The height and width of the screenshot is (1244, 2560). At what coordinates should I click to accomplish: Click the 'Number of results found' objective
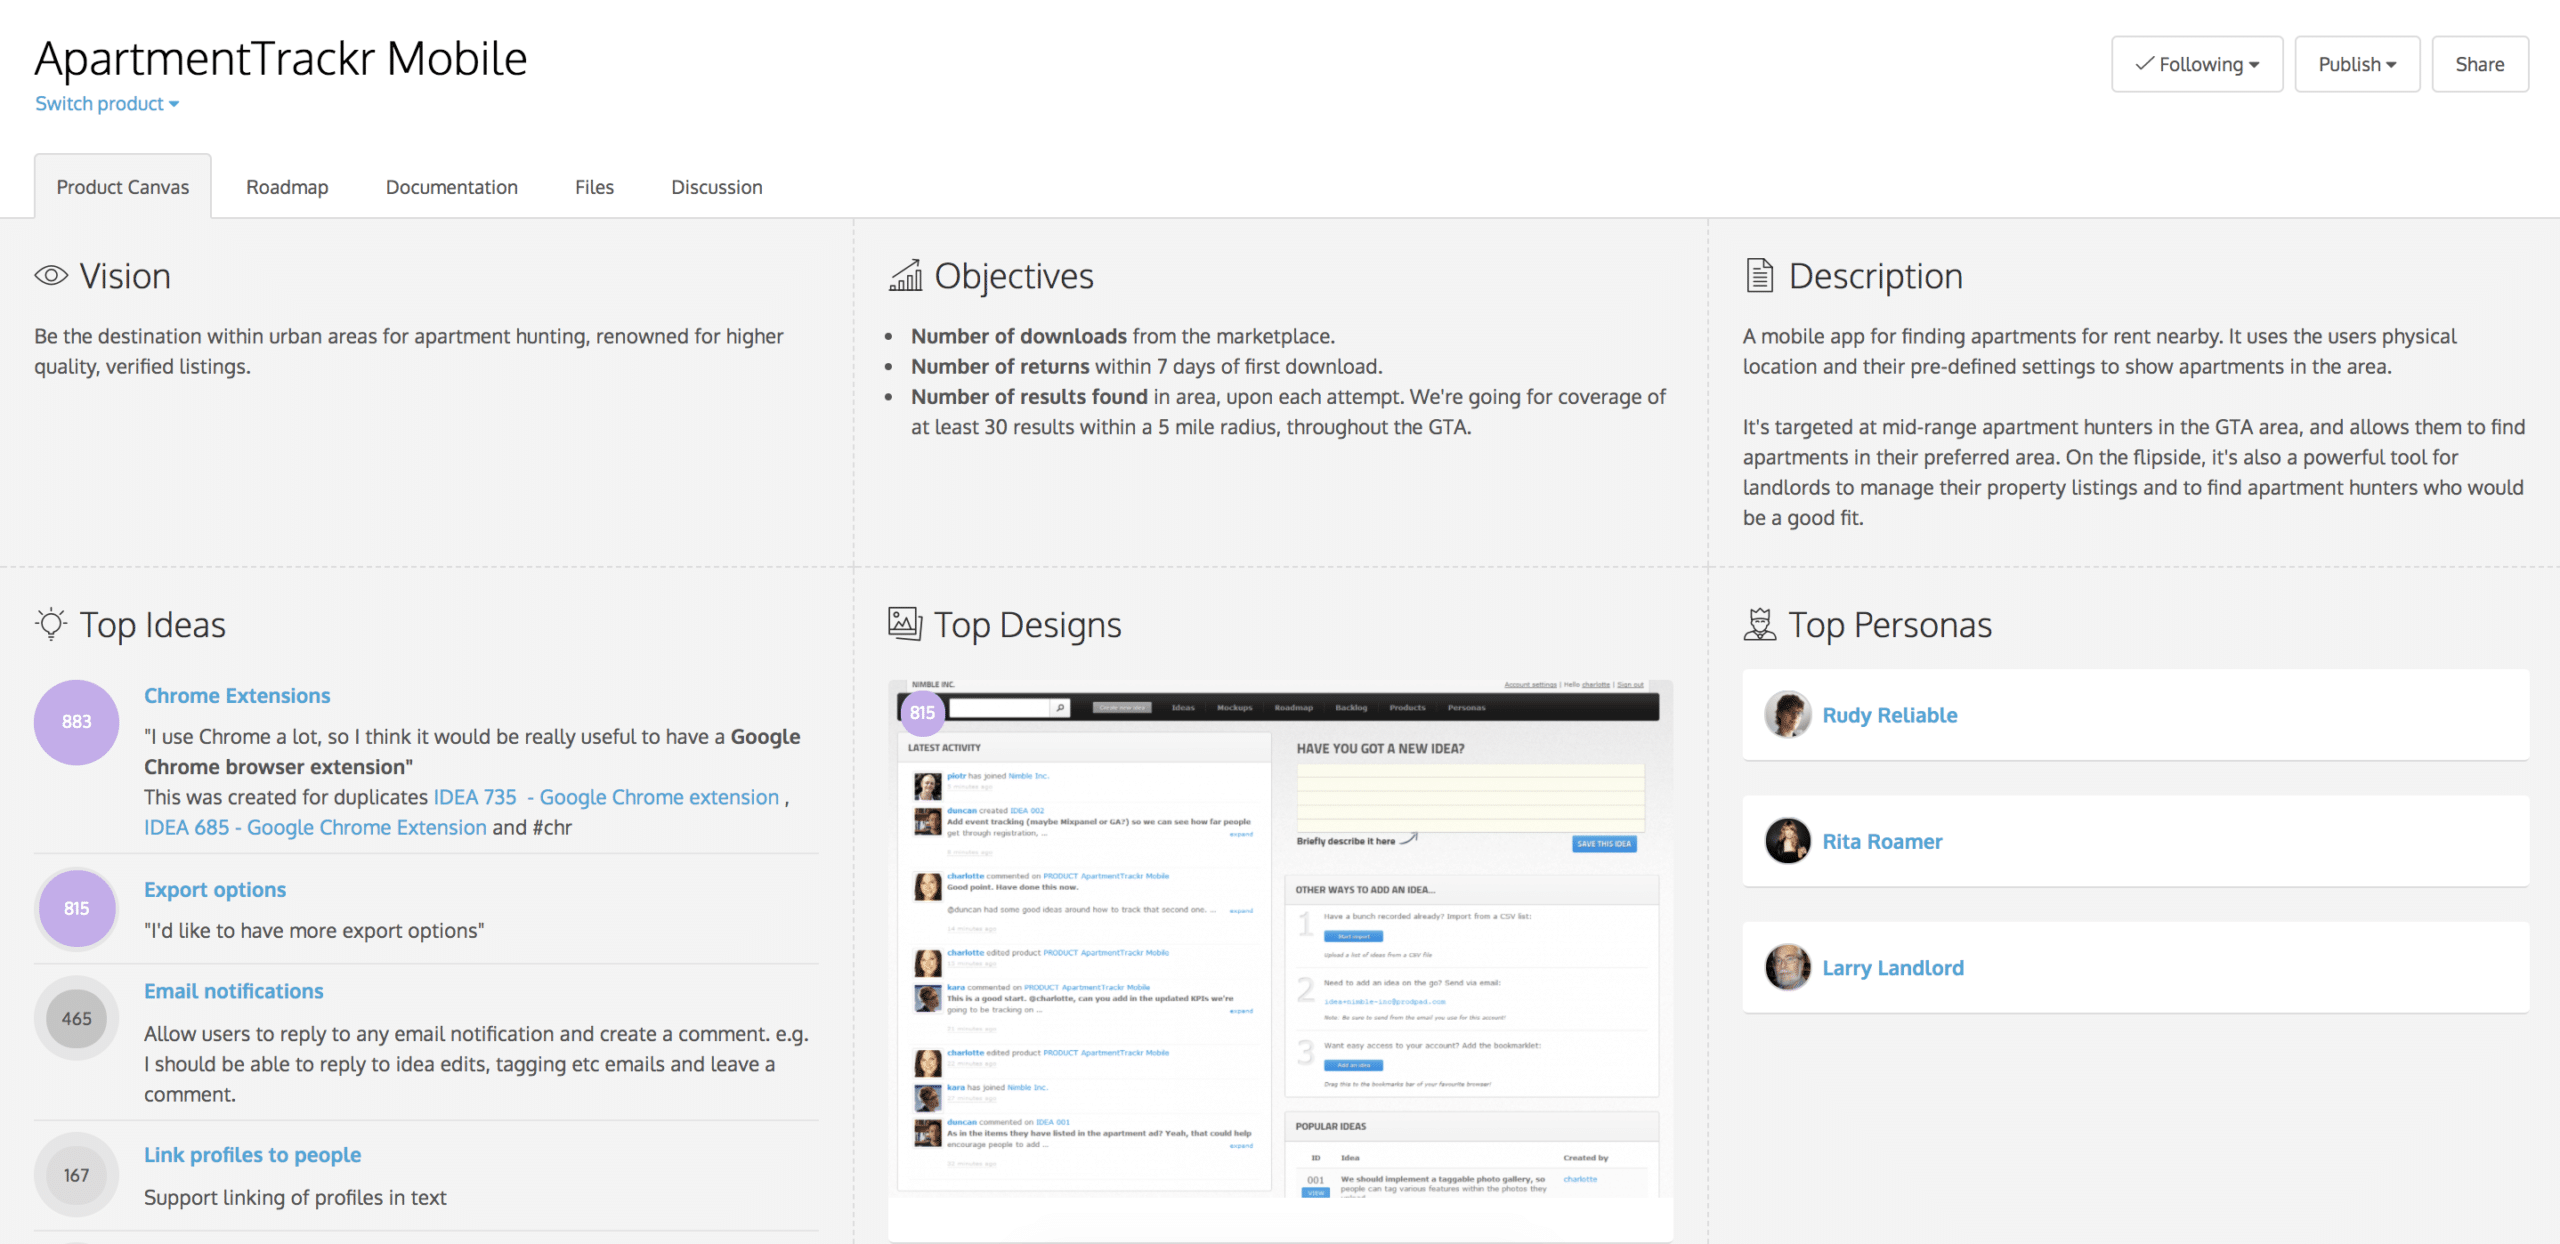coord(1289,411)
